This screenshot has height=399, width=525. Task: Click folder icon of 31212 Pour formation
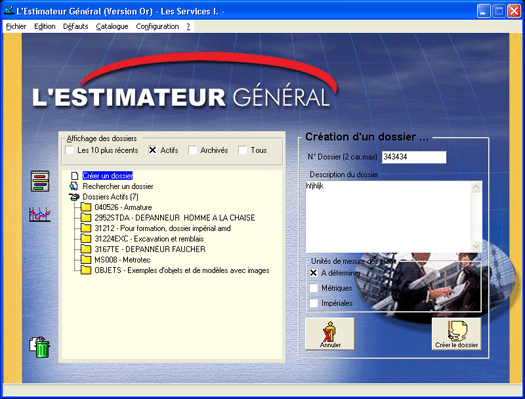(86, 228)
